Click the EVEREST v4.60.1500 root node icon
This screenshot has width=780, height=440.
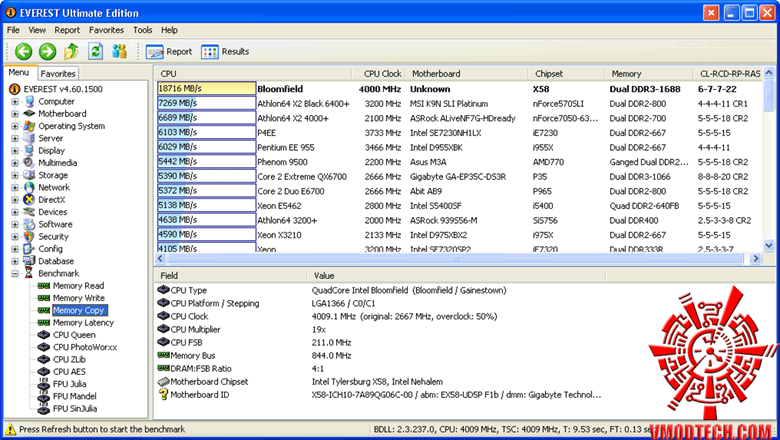pos(13,89)
